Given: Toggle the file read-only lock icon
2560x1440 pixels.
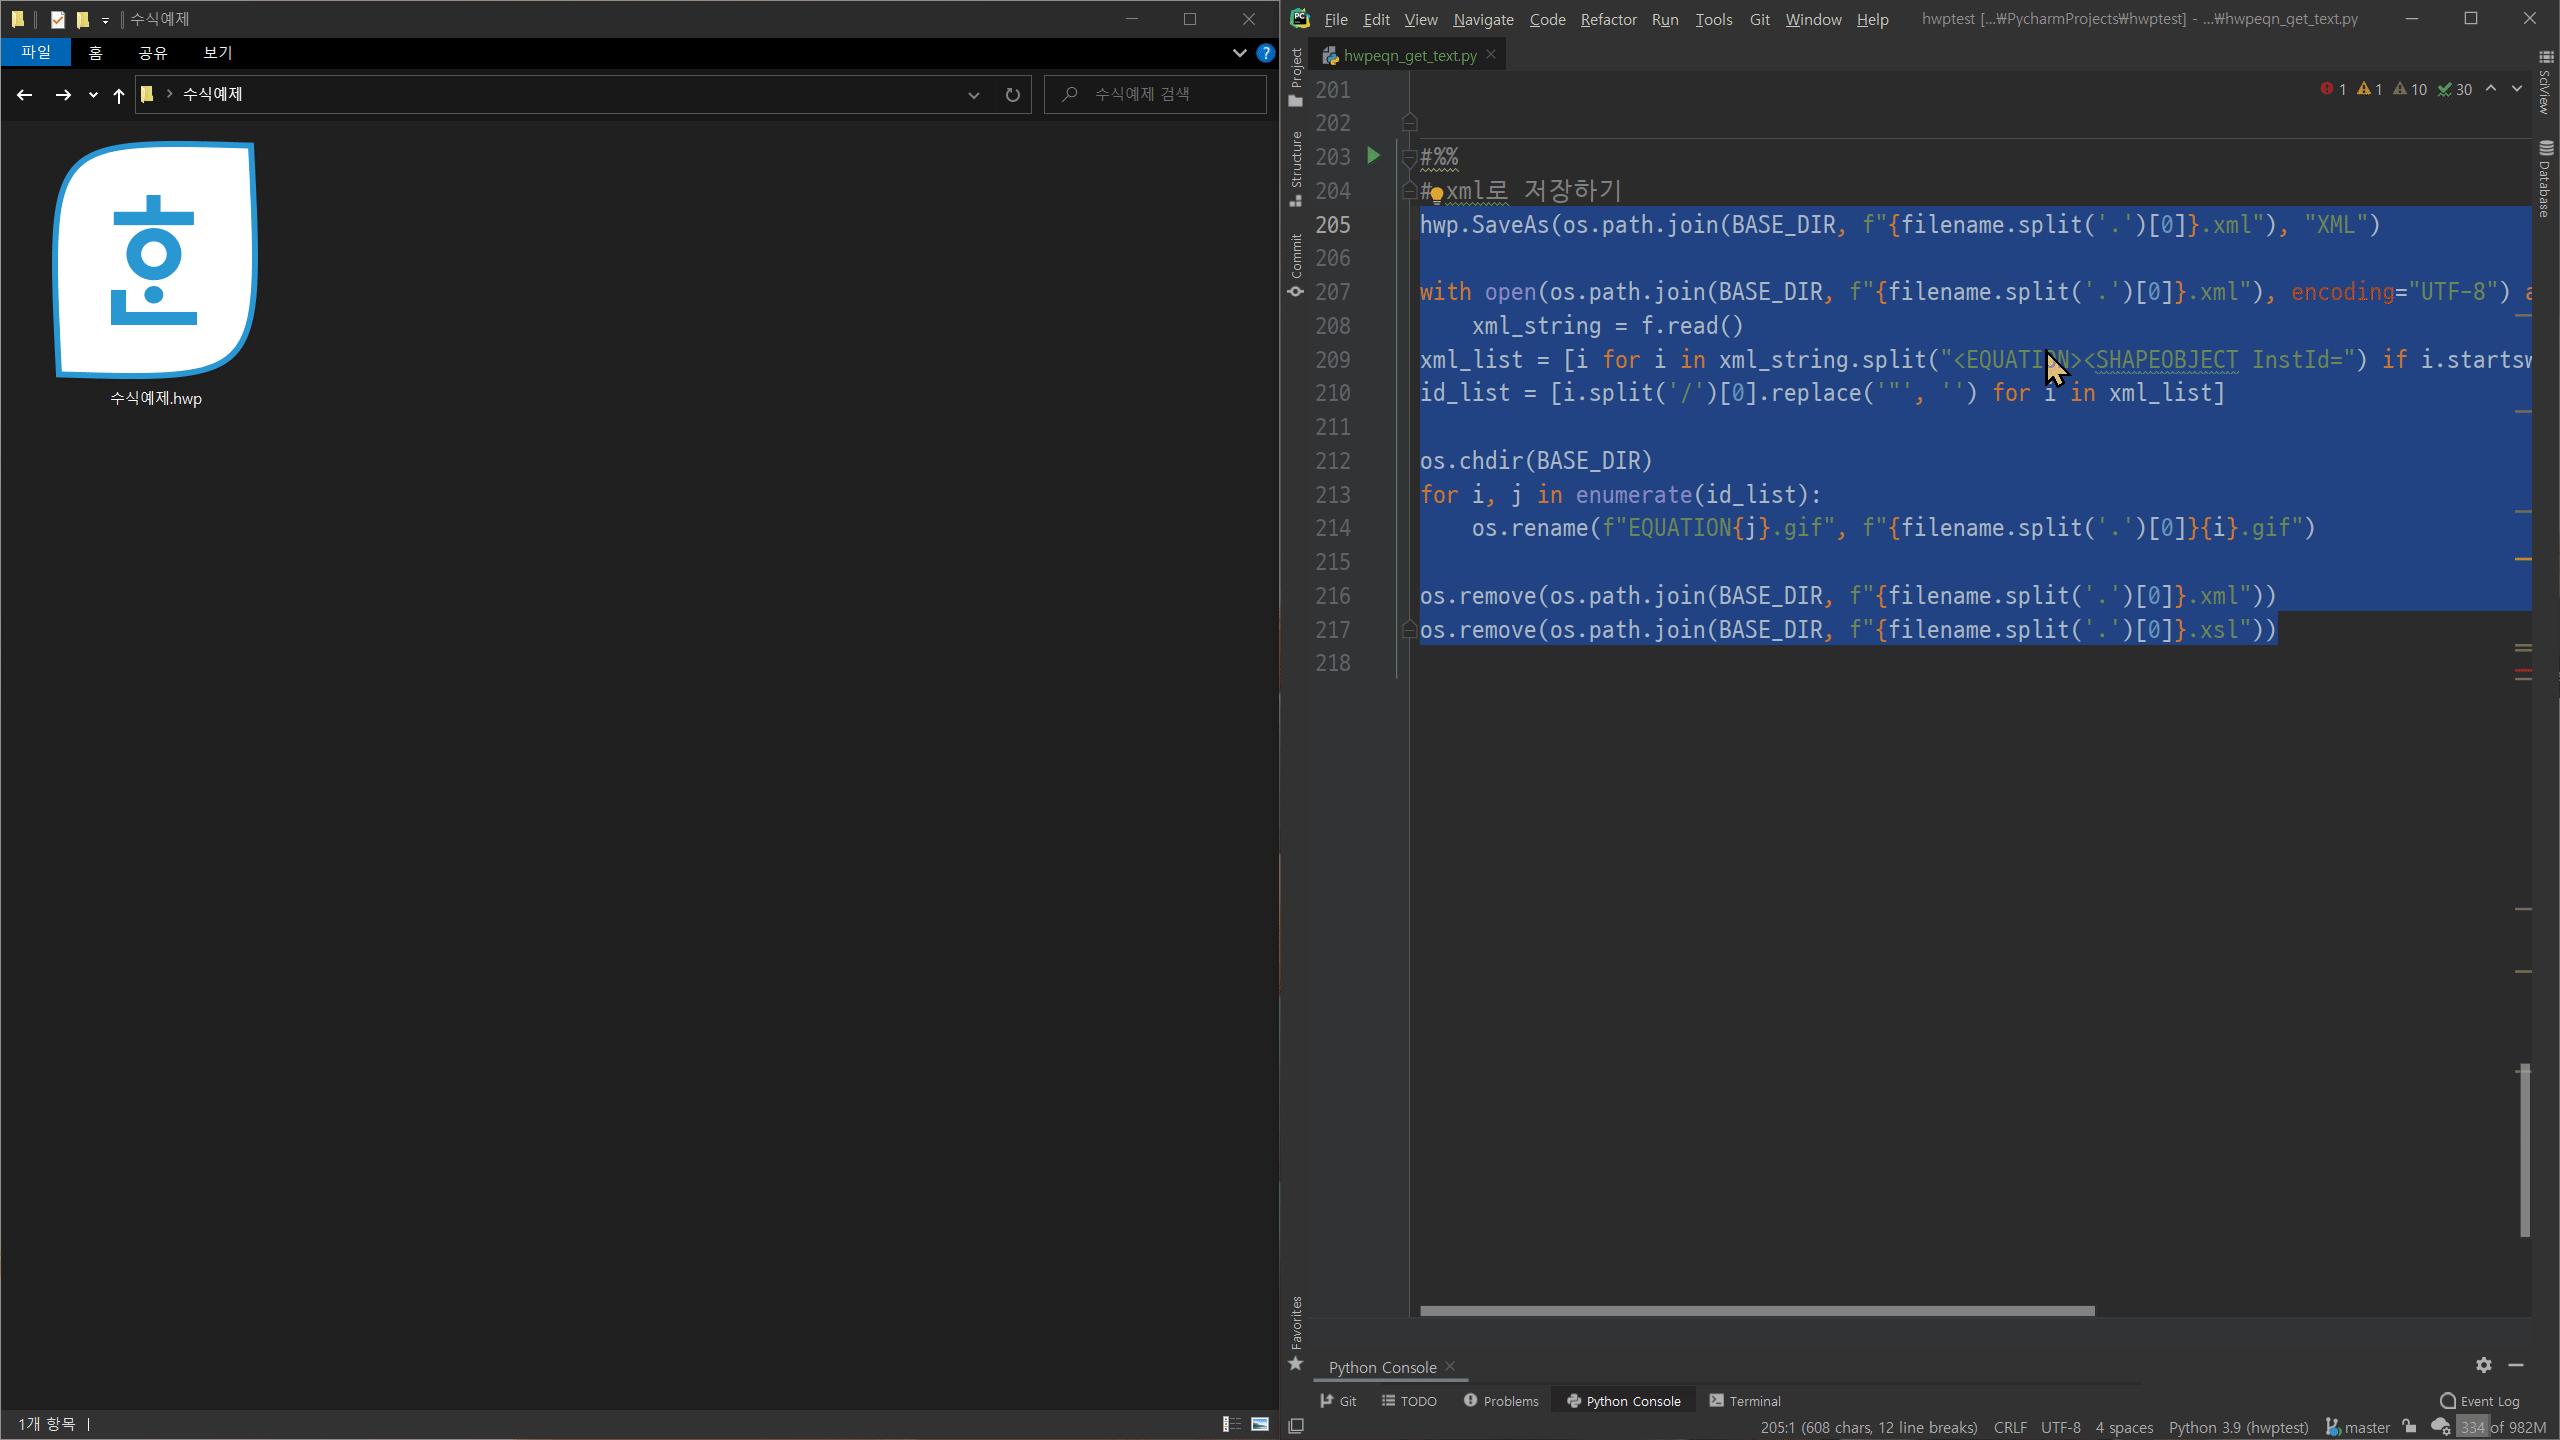Looking at the screenshot, I should point(2409,1427).
